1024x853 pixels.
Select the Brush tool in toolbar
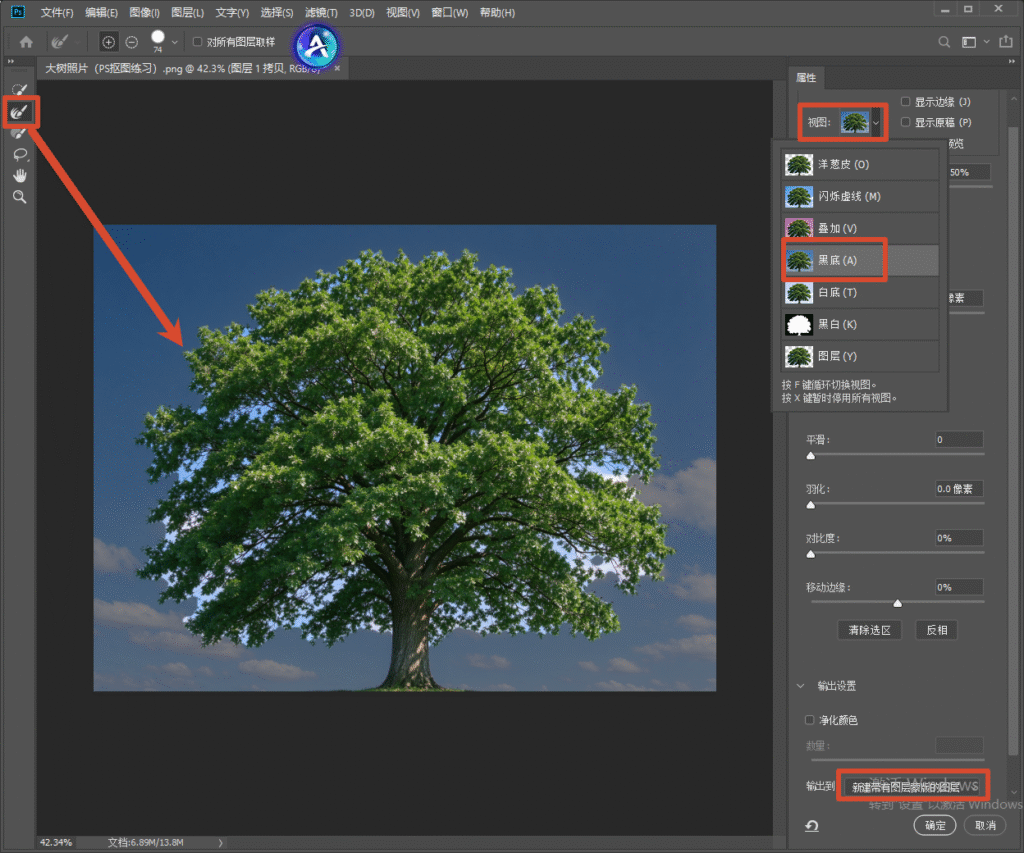[x=20, y=133]
